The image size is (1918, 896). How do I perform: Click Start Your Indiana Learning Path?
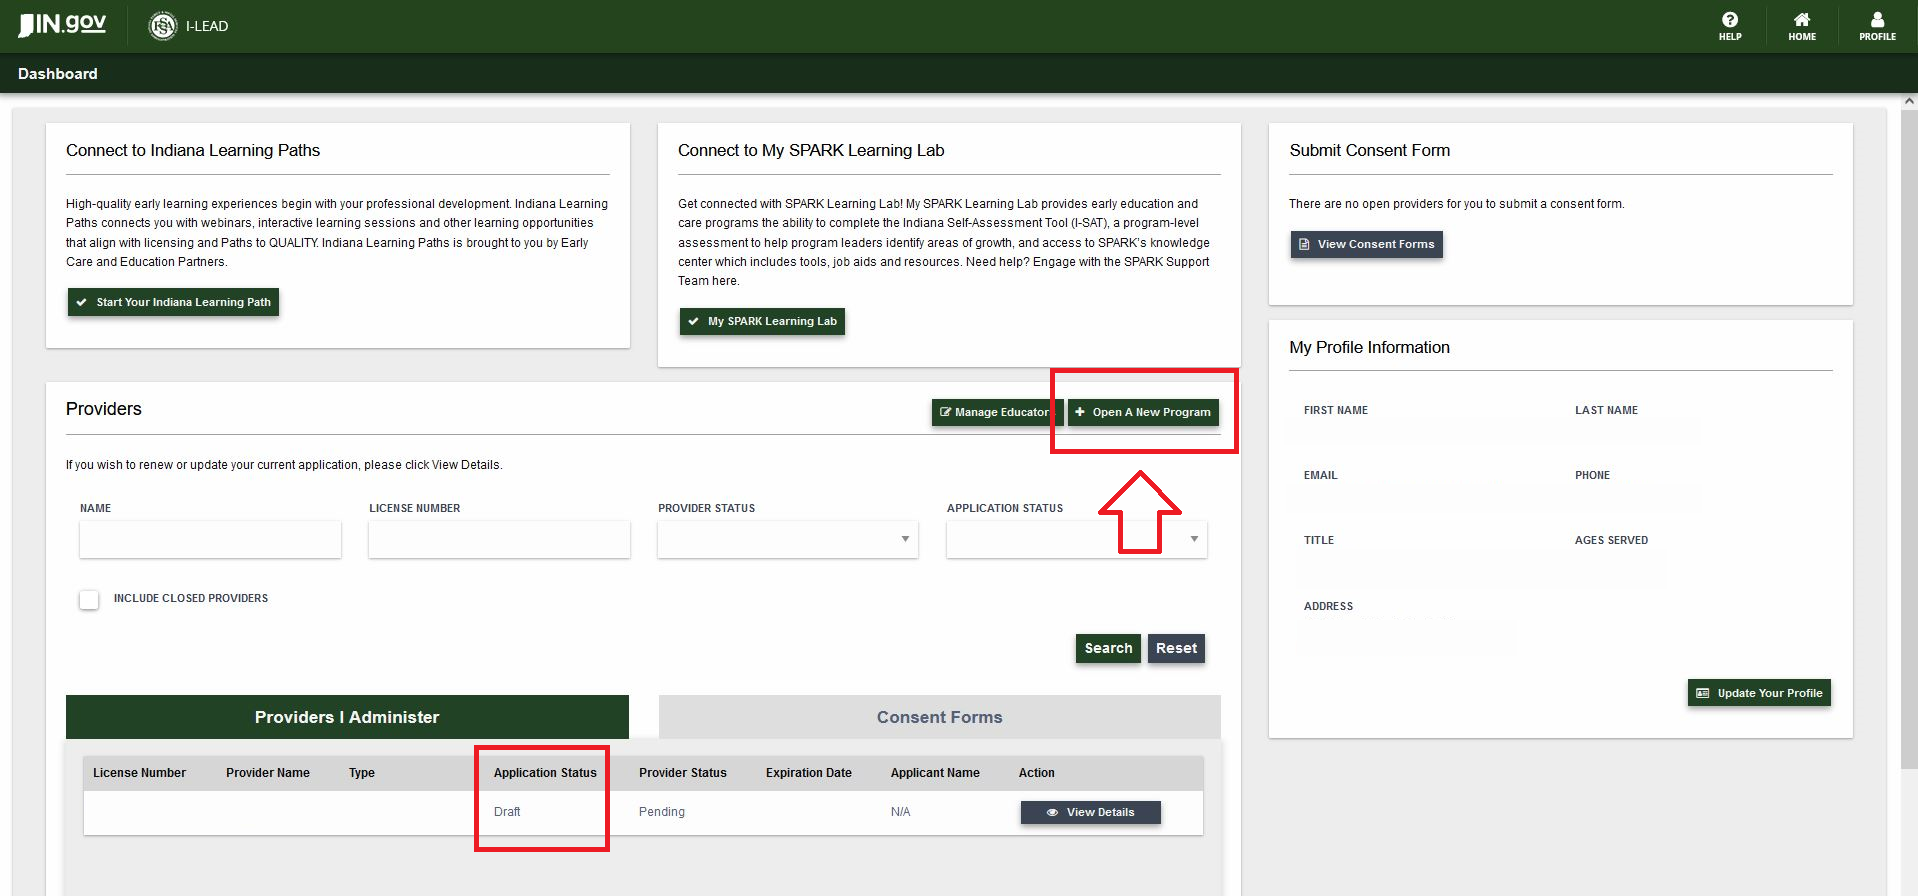173,302
